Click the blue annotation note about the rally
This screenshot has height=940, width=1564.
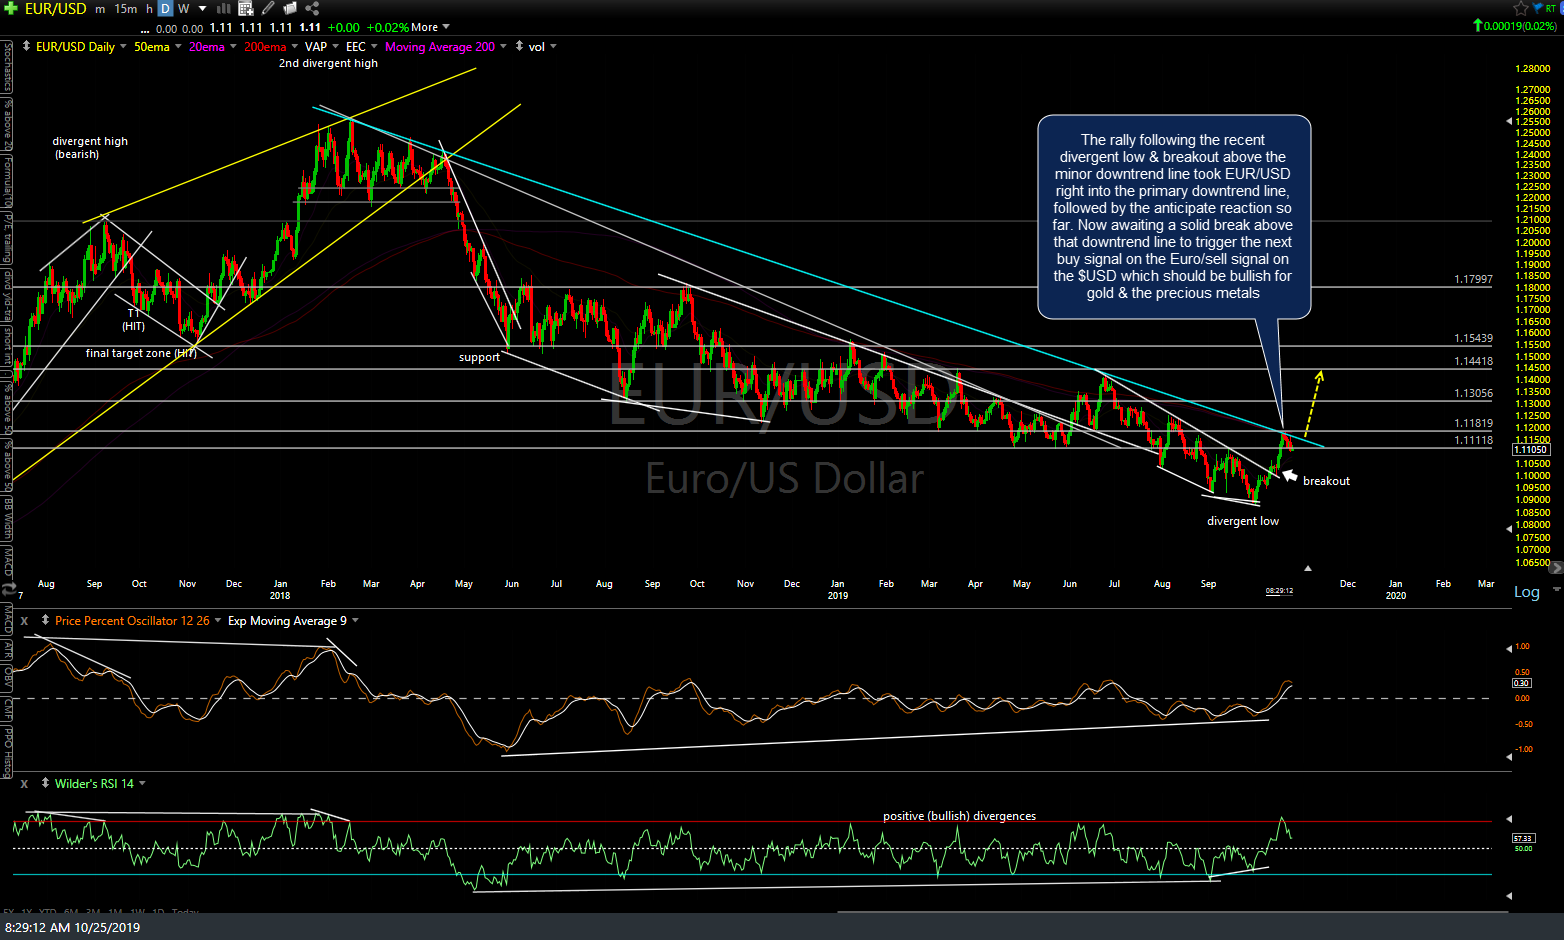(x=1174, y=217)
